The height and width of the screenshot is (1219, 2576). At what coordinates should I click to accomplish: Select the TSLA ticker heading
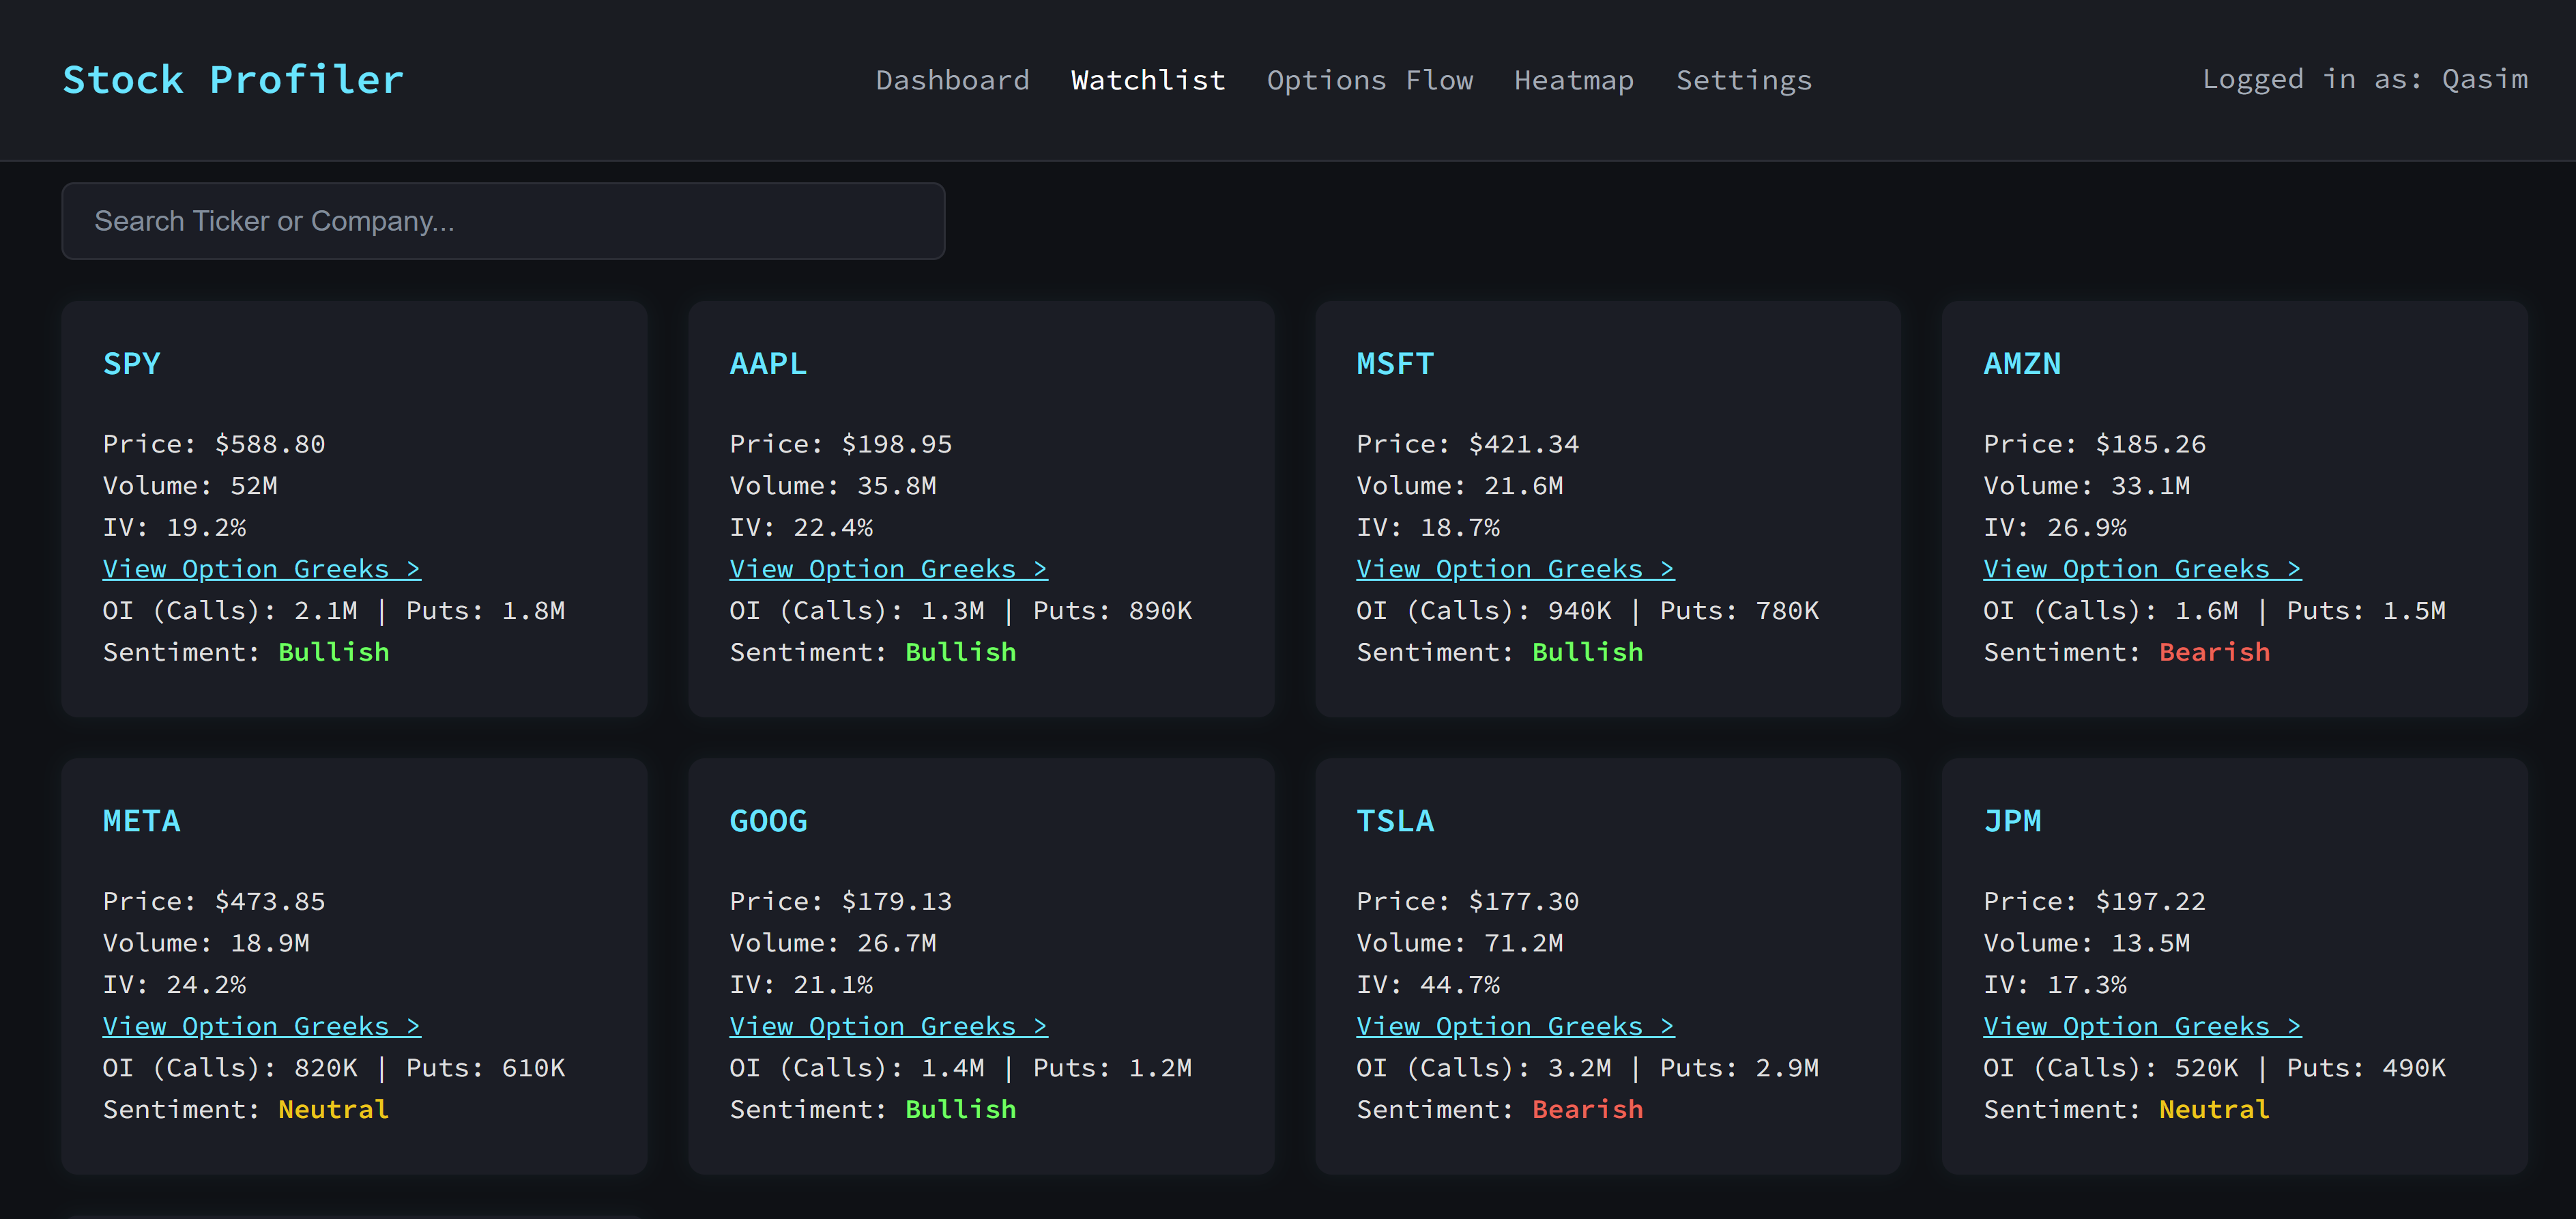coord(1395,821)
